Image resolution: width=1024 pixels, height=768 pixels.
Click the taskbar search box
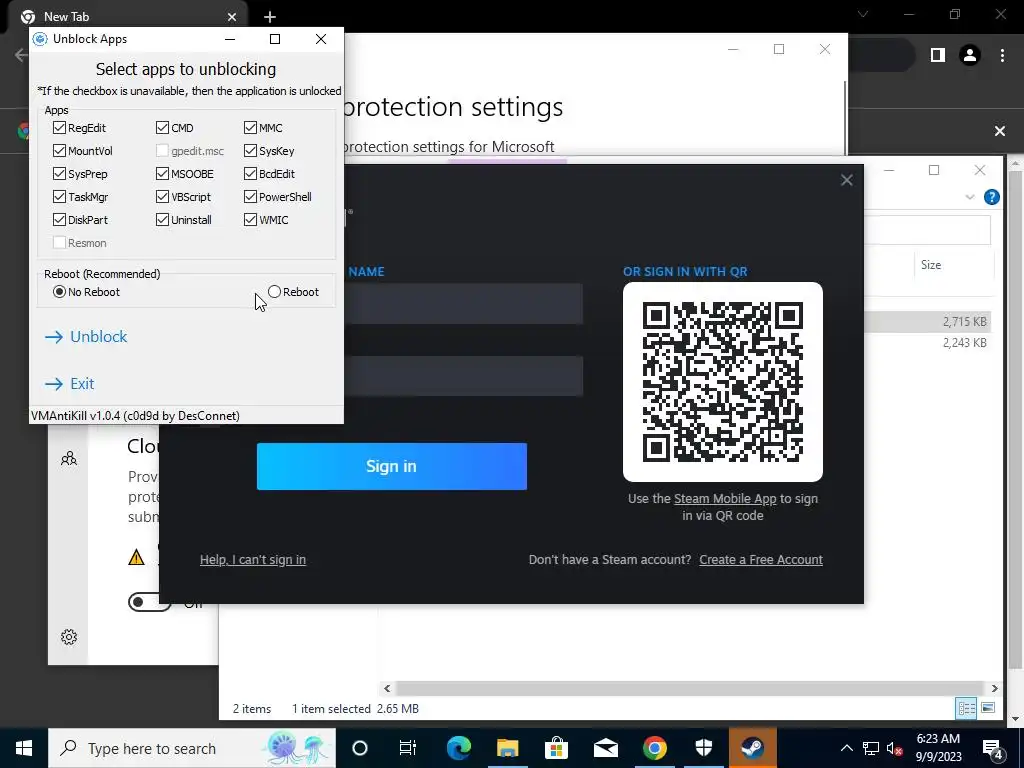coord(192,748)
